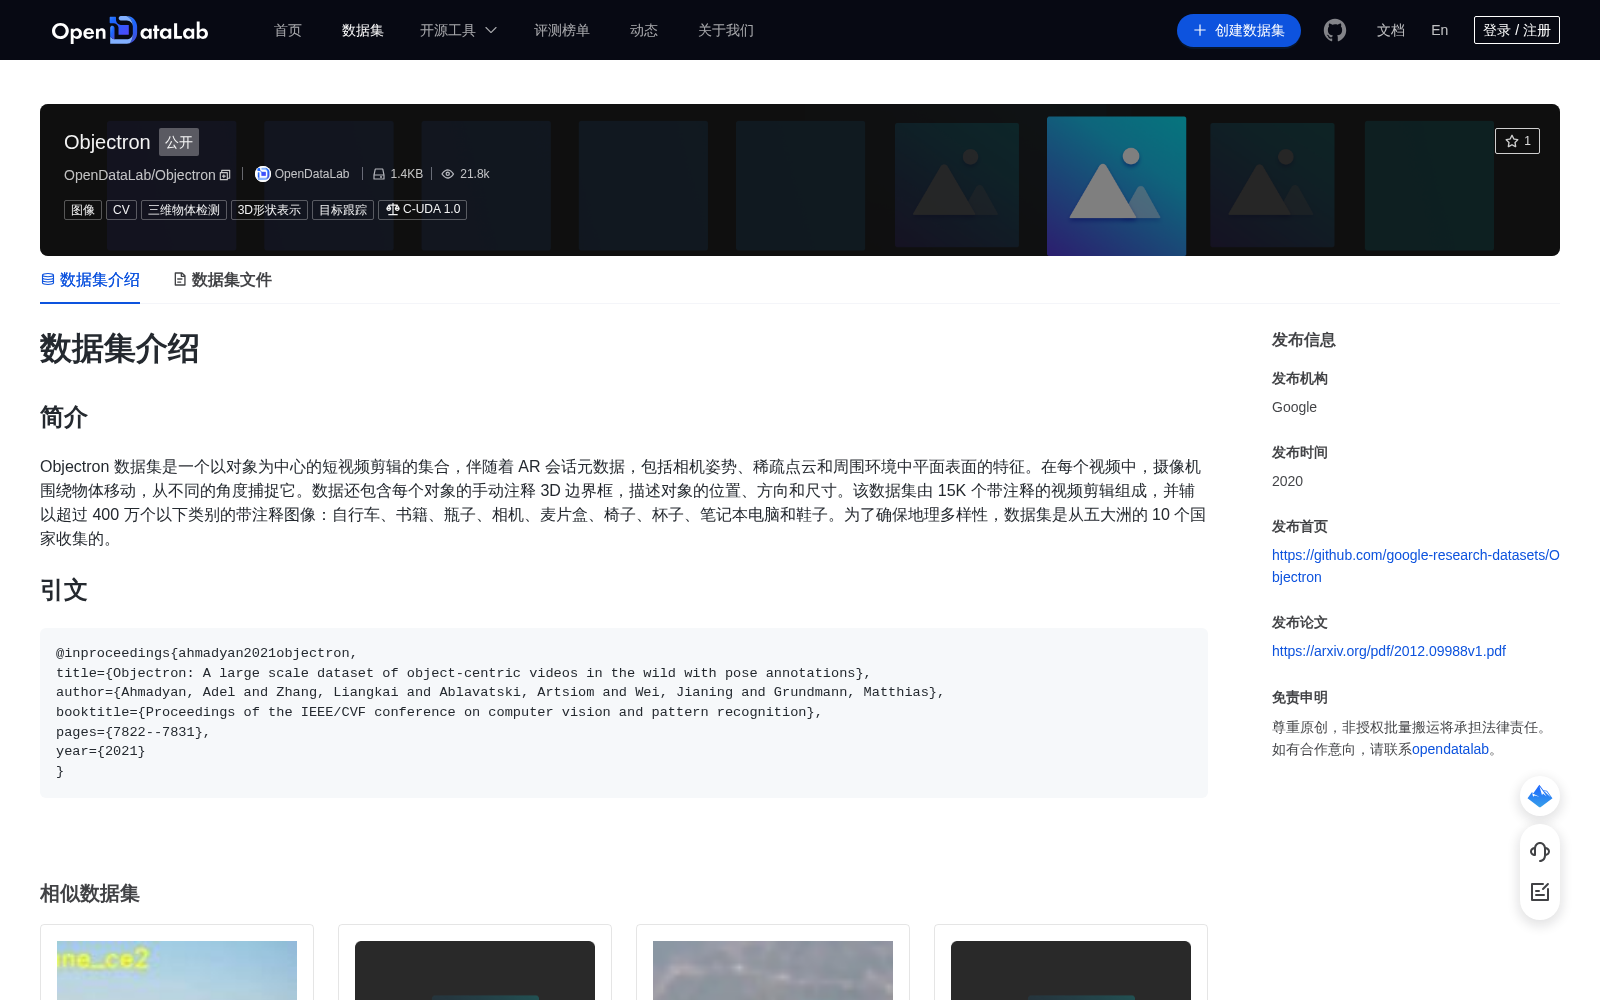Open fourth similar dataset card thumbnail
1600x1000 pixels.
pos(1071,970)
